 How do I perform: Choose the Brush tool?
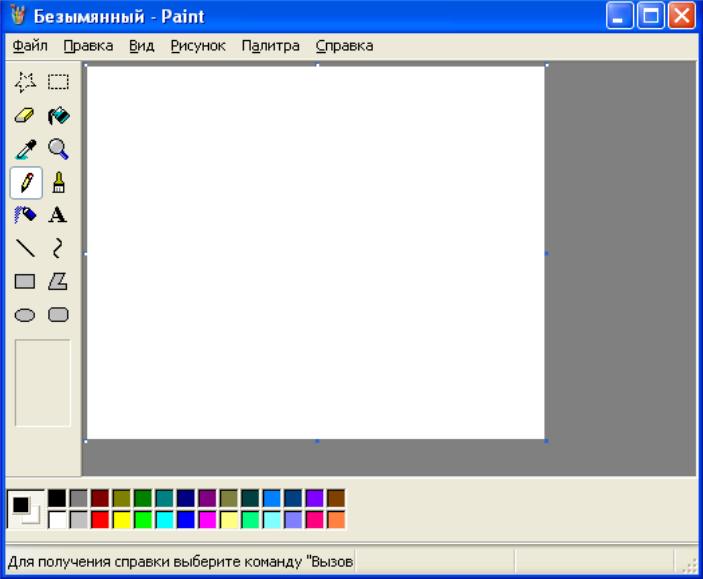coord(58,183)
